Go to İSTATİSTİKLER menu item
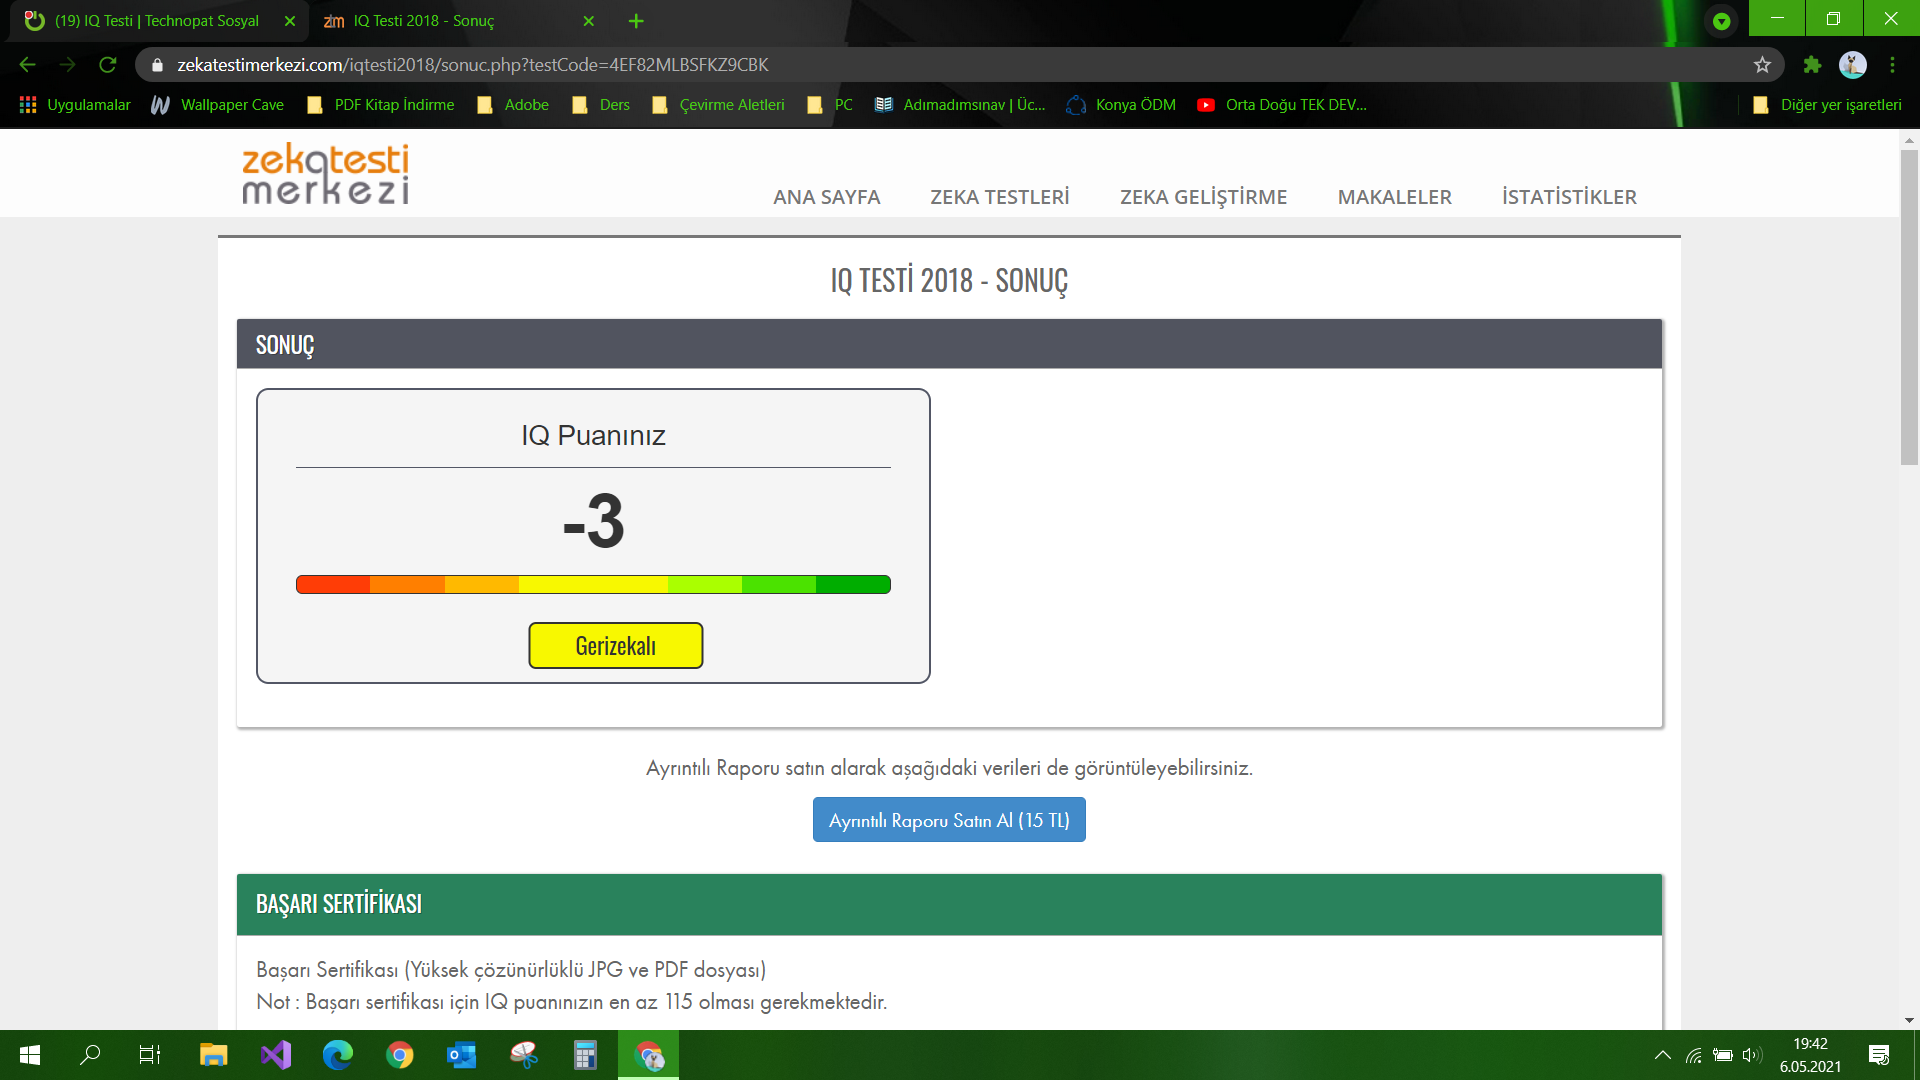The height and width of the screenshot is (1080, 1920). 1569,197
